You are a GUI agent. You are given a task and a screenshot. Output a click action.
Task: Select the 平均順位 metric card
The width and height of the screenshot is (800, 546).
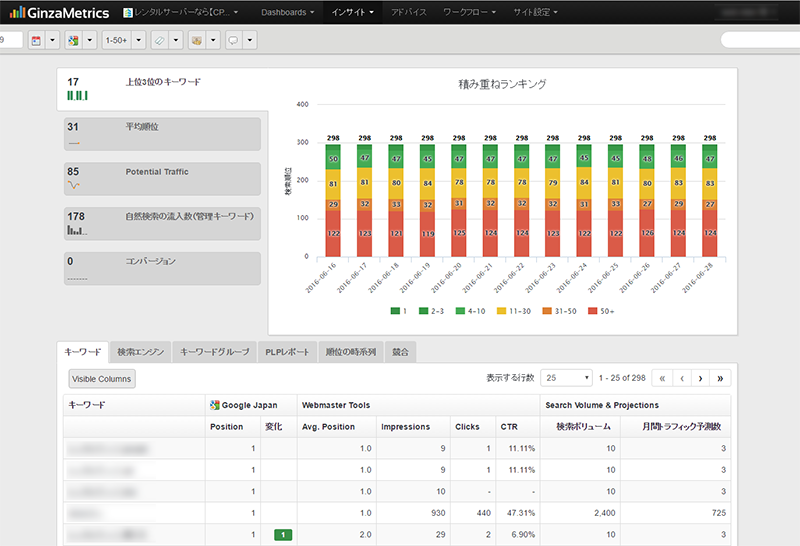click(x=162, y=134)
